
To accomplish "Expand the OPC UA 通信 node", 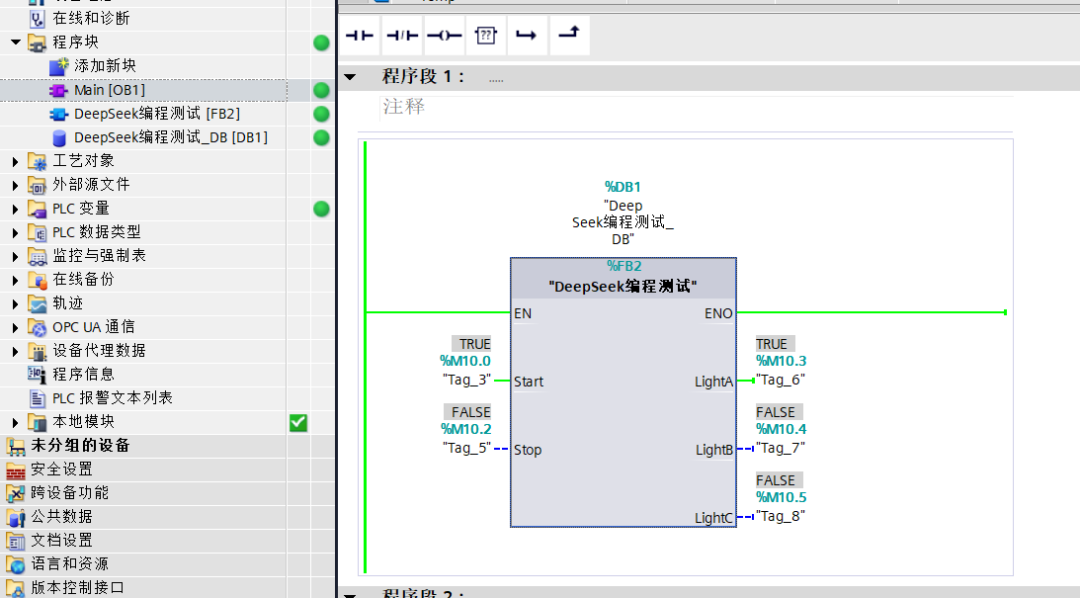I will click(x=15, y=328).
